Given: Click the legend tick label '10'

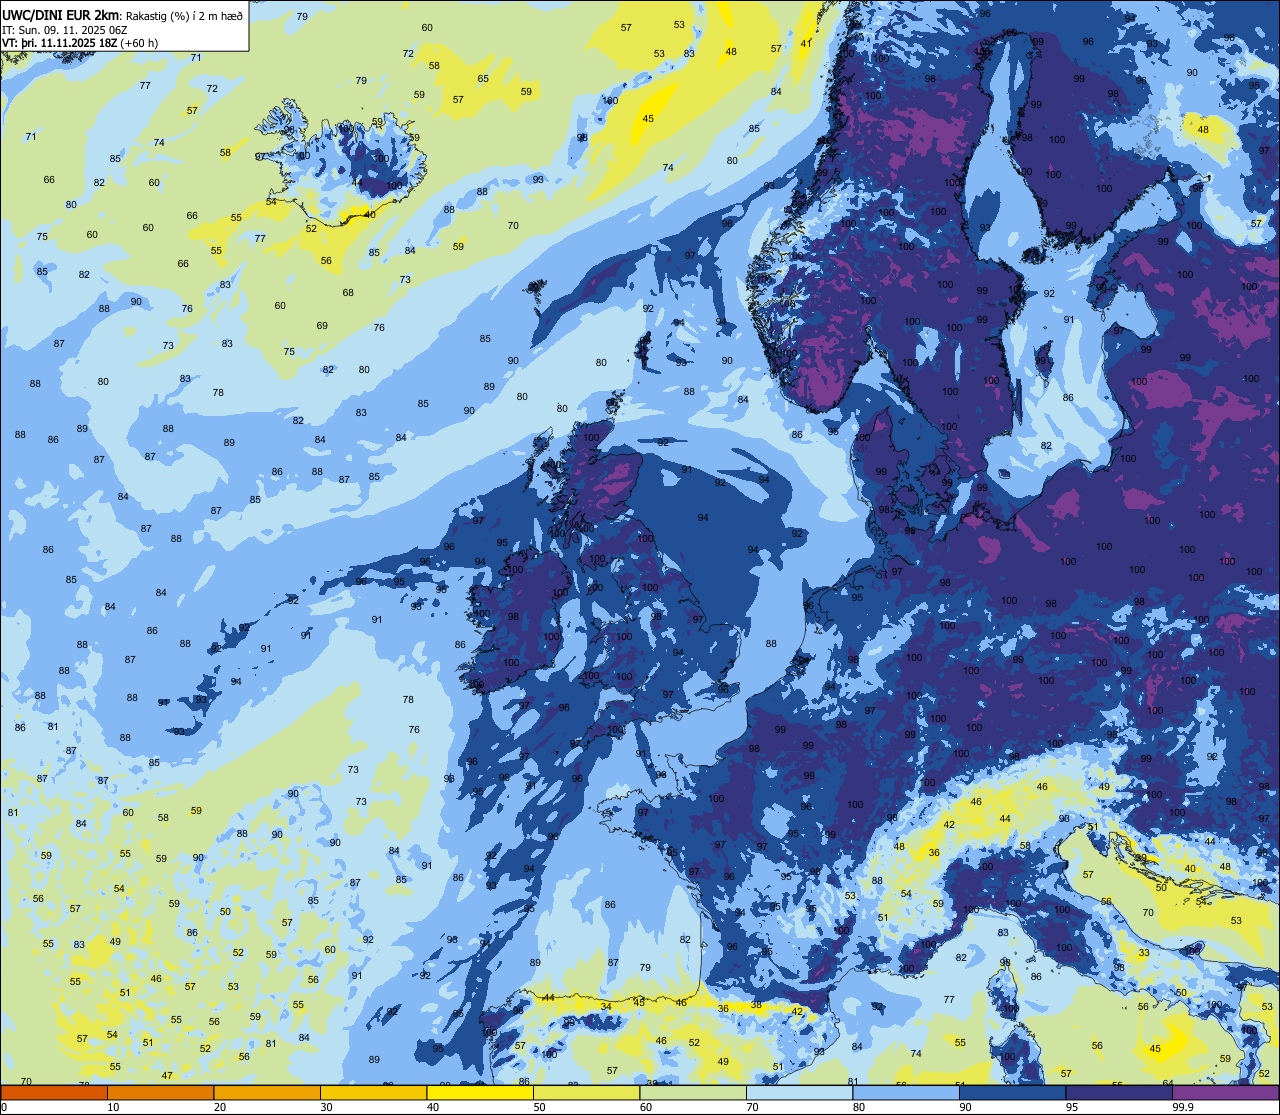Looking at the screenshot, I should pos(113,1107).
